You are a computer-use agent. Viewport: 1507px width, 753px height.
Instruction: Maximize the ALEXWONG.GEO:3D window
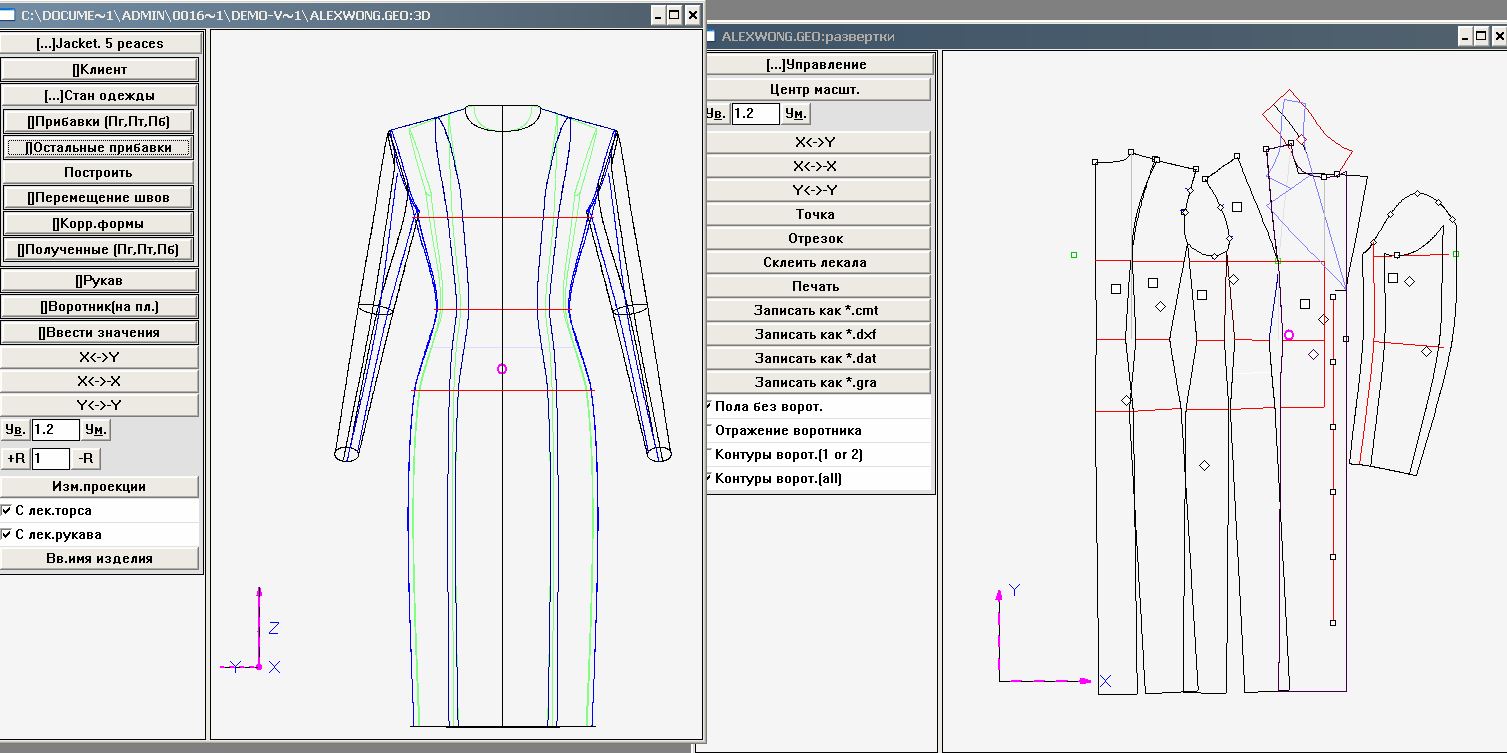tap(674, 15)
